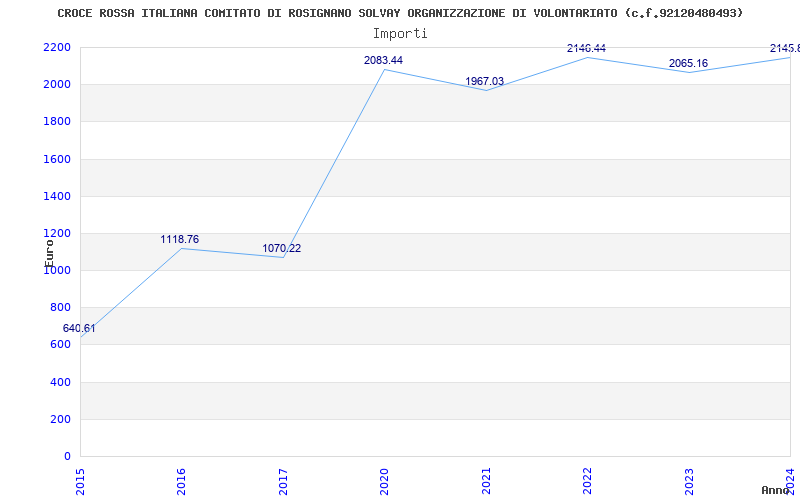
Task: Click the 600 y-axis tick label
Action: pyautogui.click(x=60, y=345)
